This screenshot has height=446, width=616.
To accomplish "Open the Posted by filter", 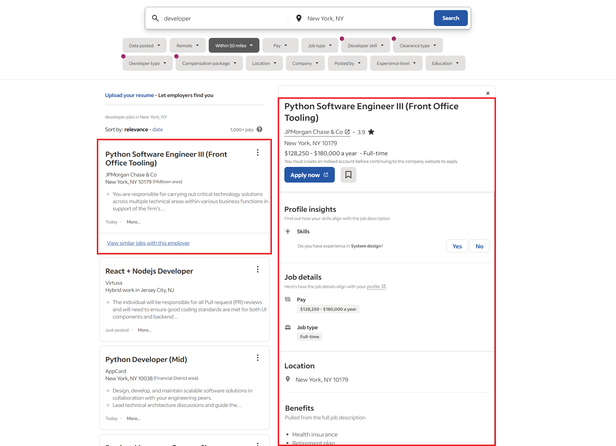I will pos(347,63).
